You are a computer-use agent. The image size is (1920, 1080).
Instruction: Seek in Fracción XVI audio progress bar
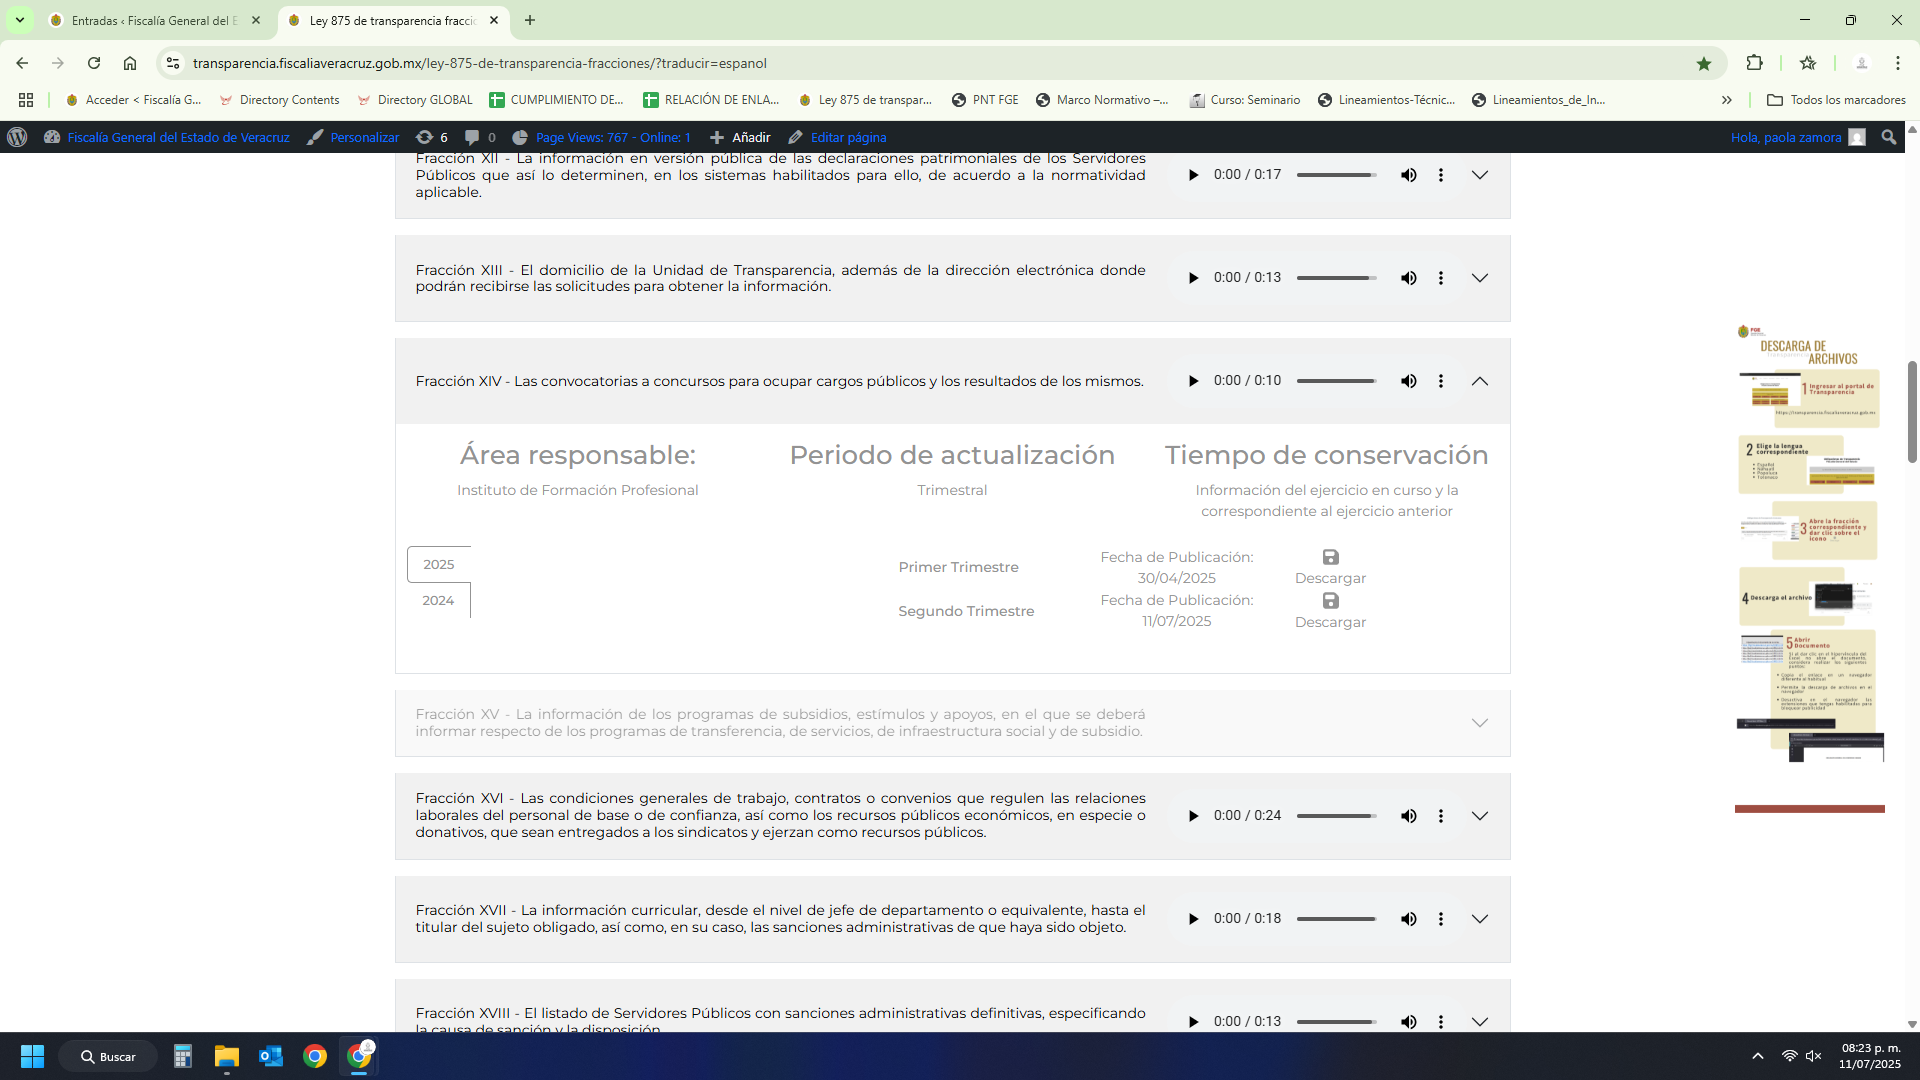(1336, 816)
